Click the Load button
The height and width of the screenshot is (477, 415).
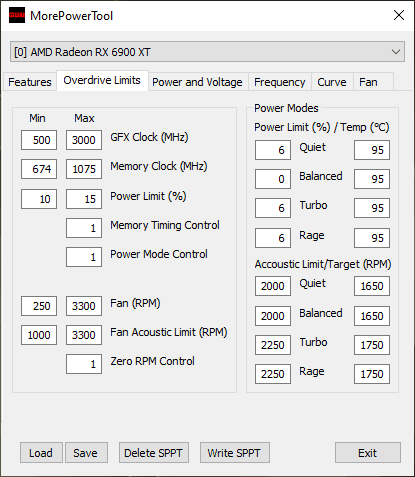[x=41, y=453]
